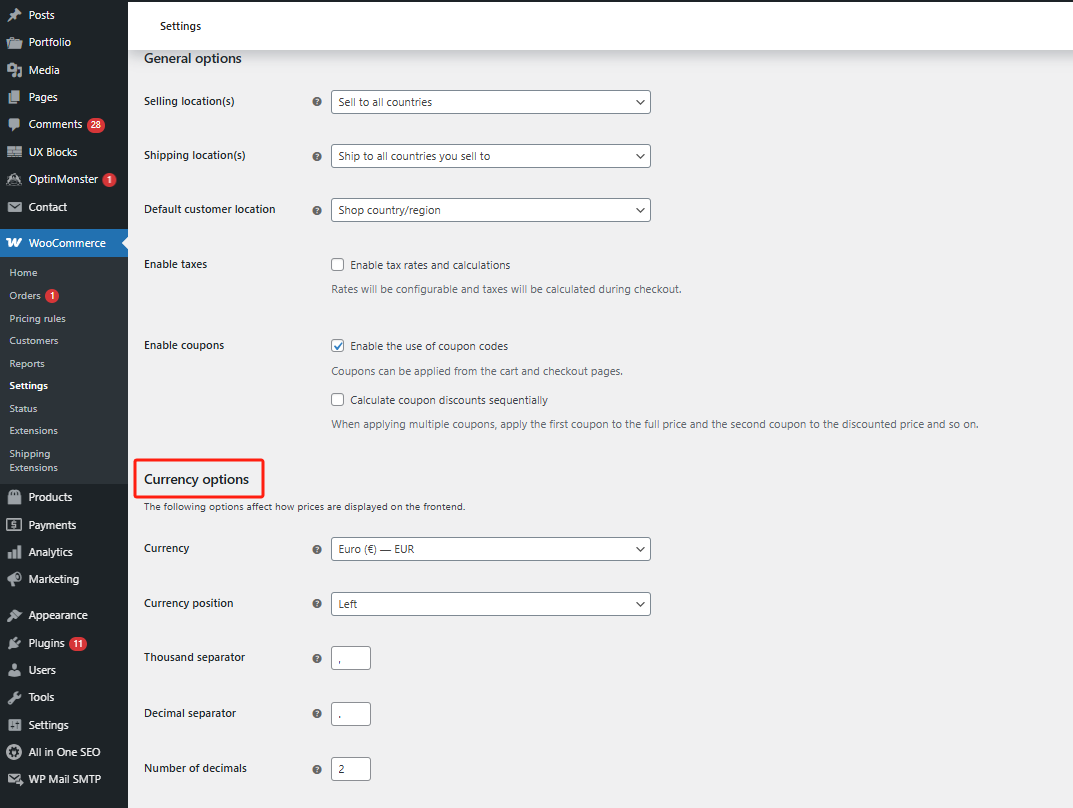The height and width of the screenshot is (808, 1073).
Task: Click the Comments speech bubble icon
Action: coord(14,125)
